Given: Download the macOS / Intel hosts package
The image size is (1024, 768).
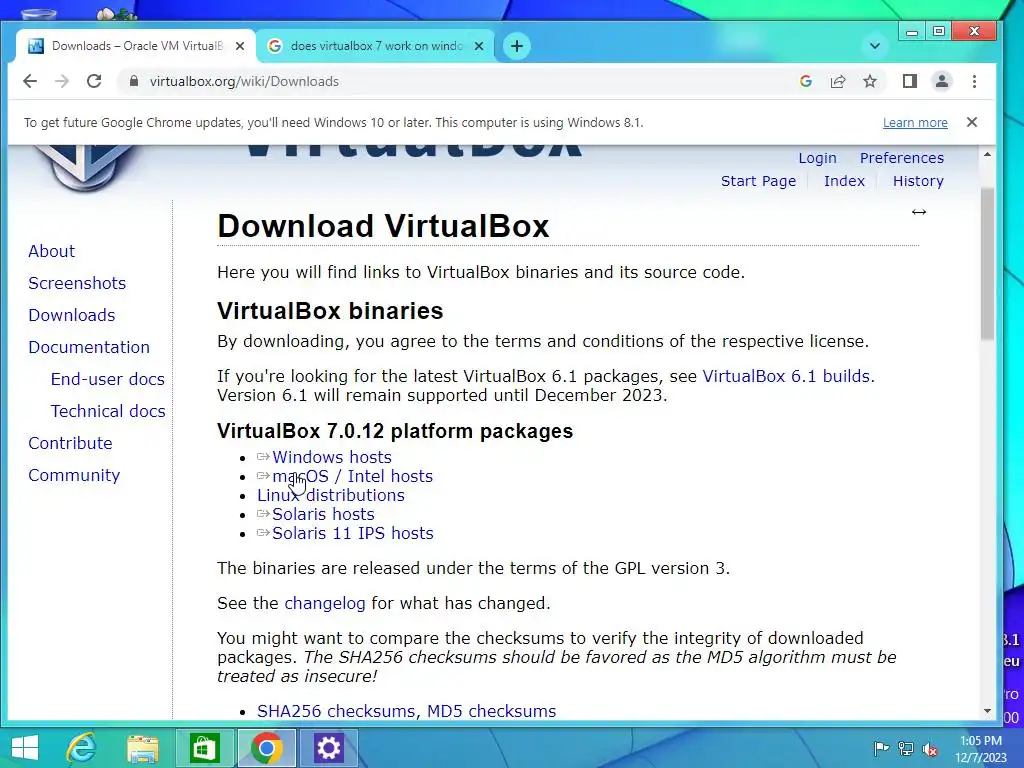Looking at the screenshot, I should tap(353, 476).
